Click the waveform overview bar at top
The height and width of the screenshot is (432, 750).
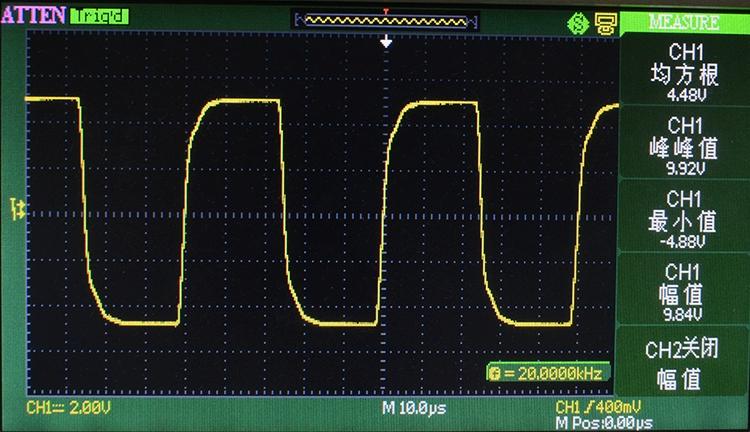[x=382, y=20]
